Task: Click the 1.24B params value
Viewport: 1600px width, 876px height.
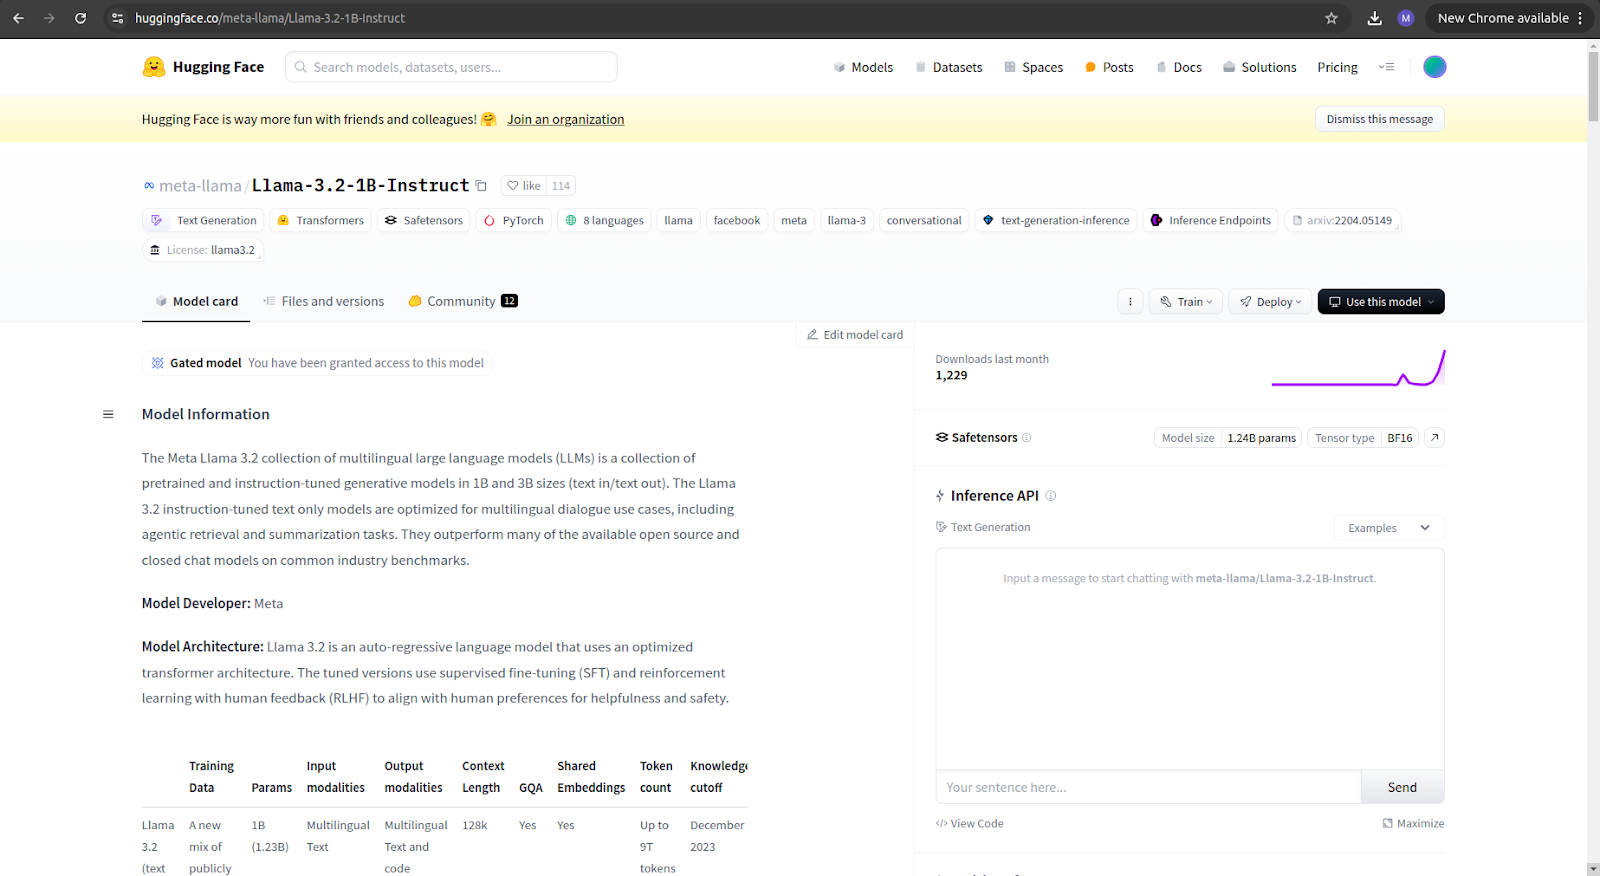Action: pyautogui.click(x=1262, y=438)
